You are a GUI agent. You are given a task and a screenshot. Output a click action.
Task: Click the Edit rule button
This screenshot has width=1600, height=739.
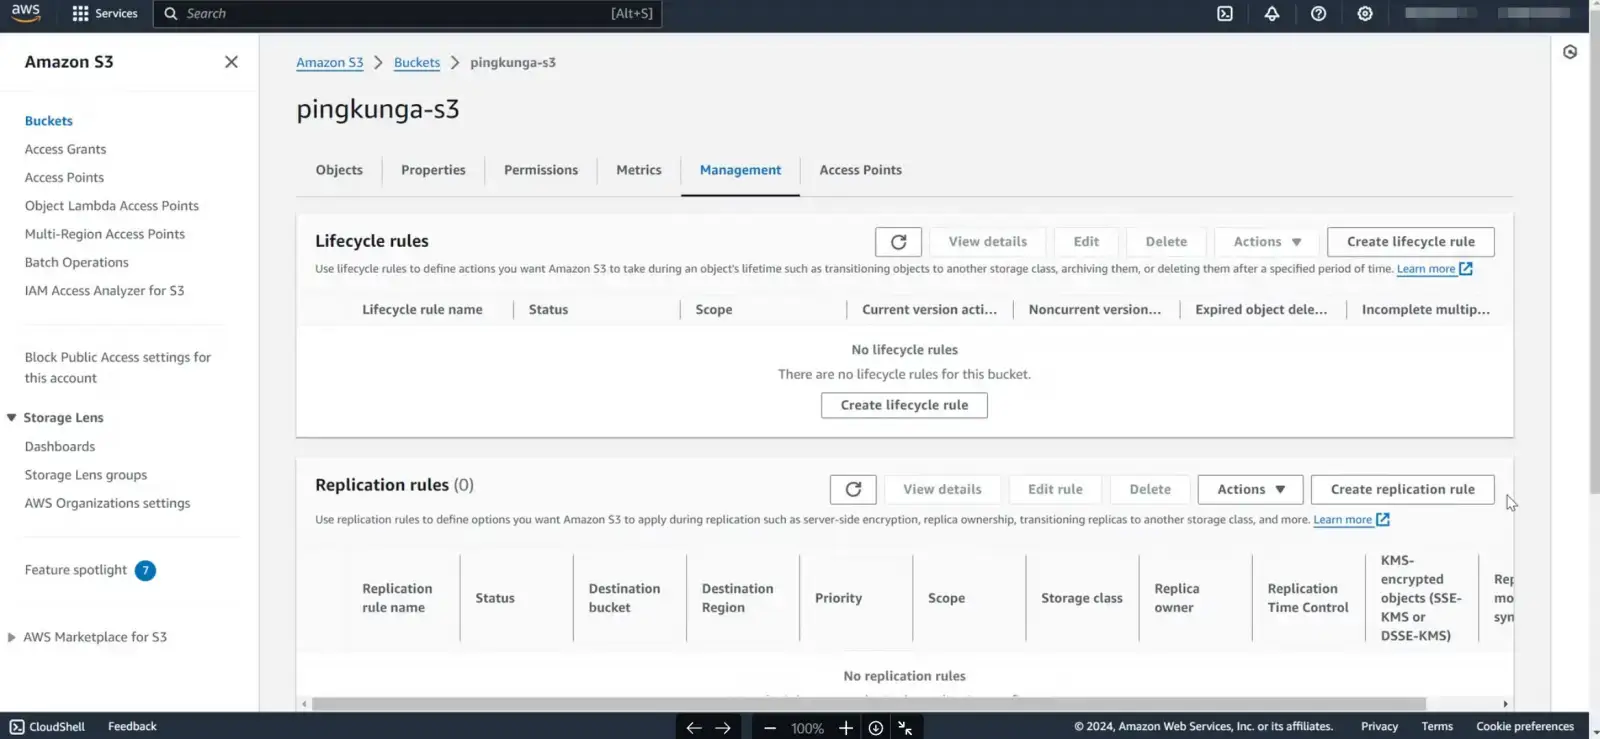click(x=1055, y=489)
